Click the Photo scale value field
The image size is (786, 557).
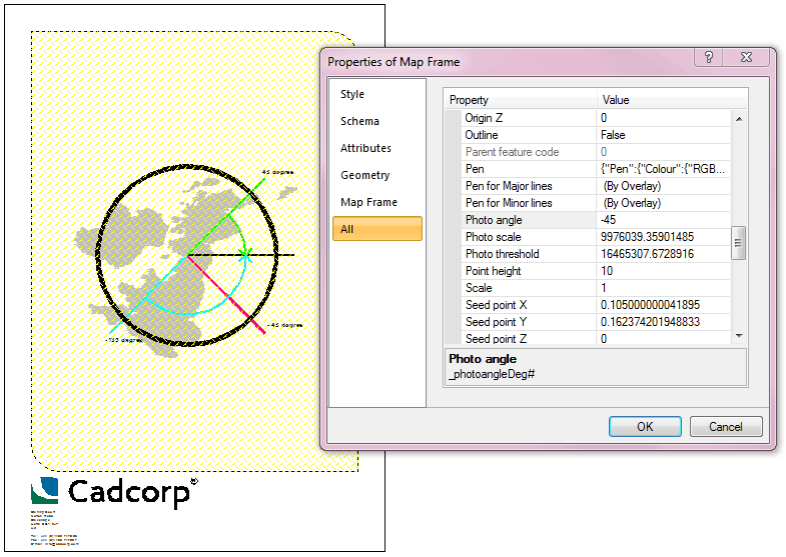tap(664, 237)
